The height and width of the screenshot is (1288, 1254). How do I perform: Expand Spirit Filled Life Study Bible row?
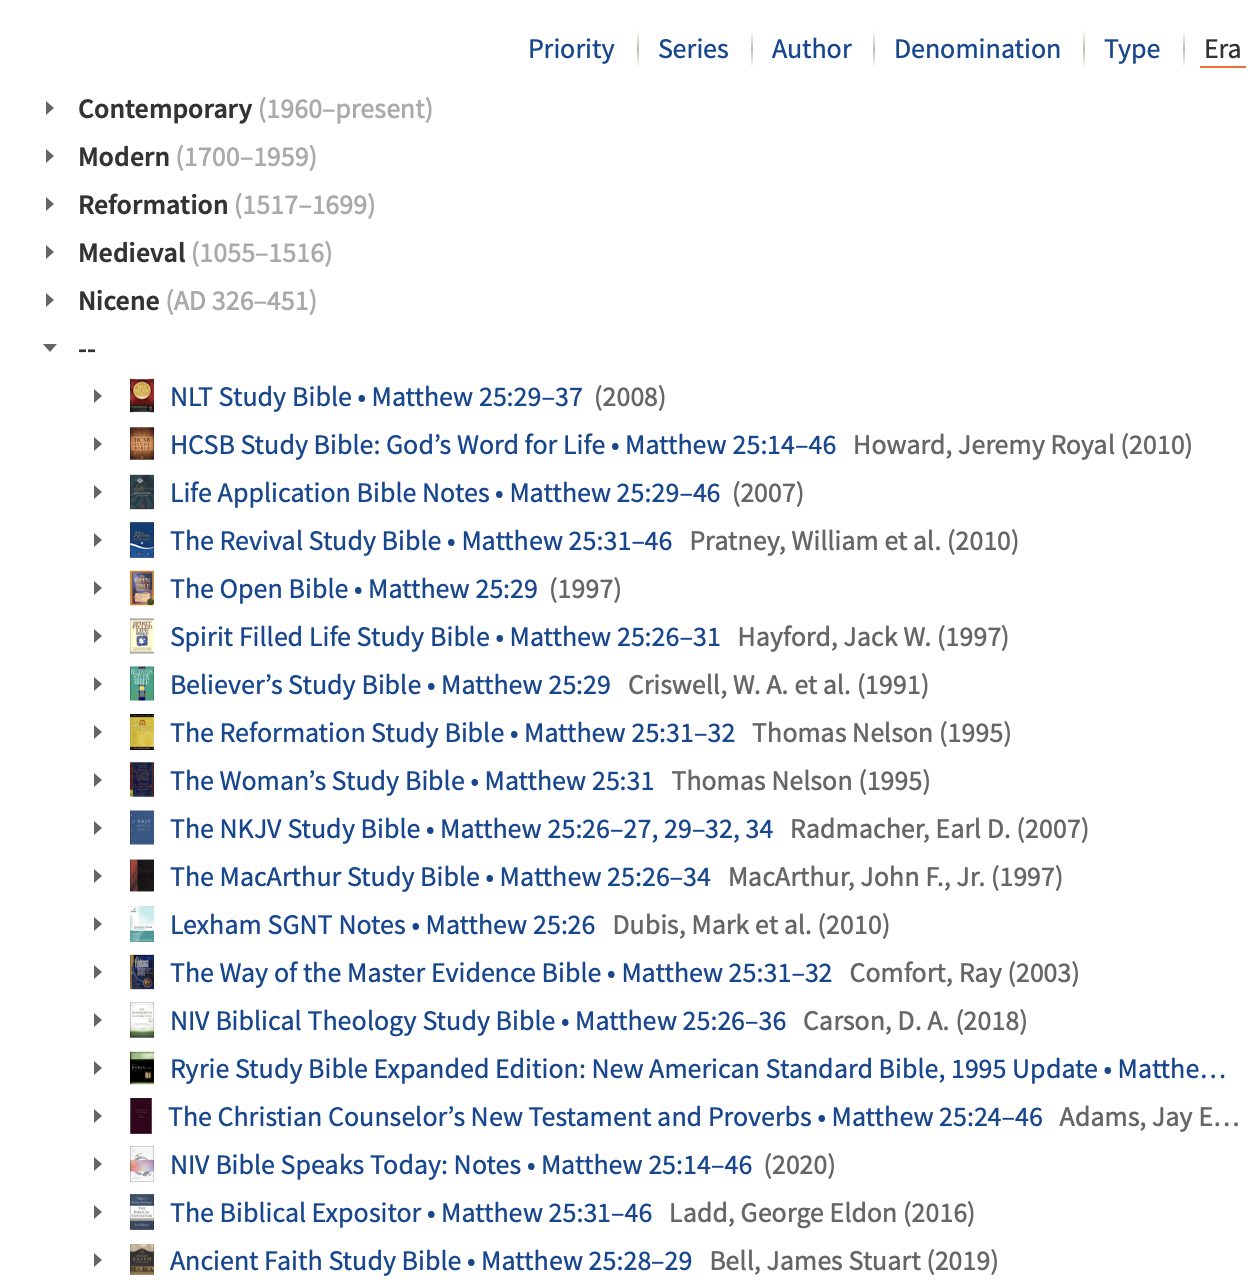point(97,636)
